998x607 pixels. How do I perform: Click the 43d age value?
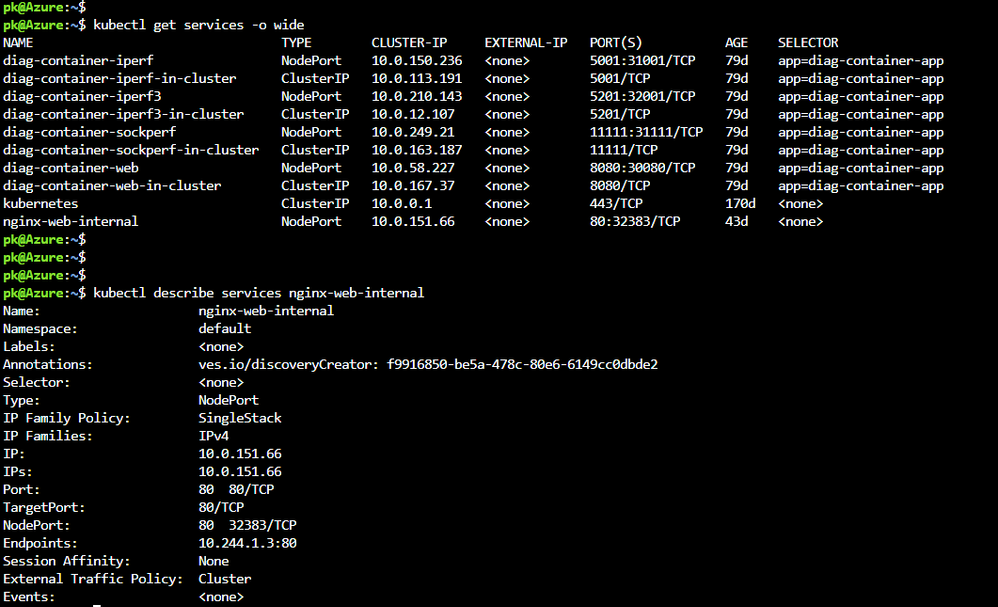pos(736,221)
